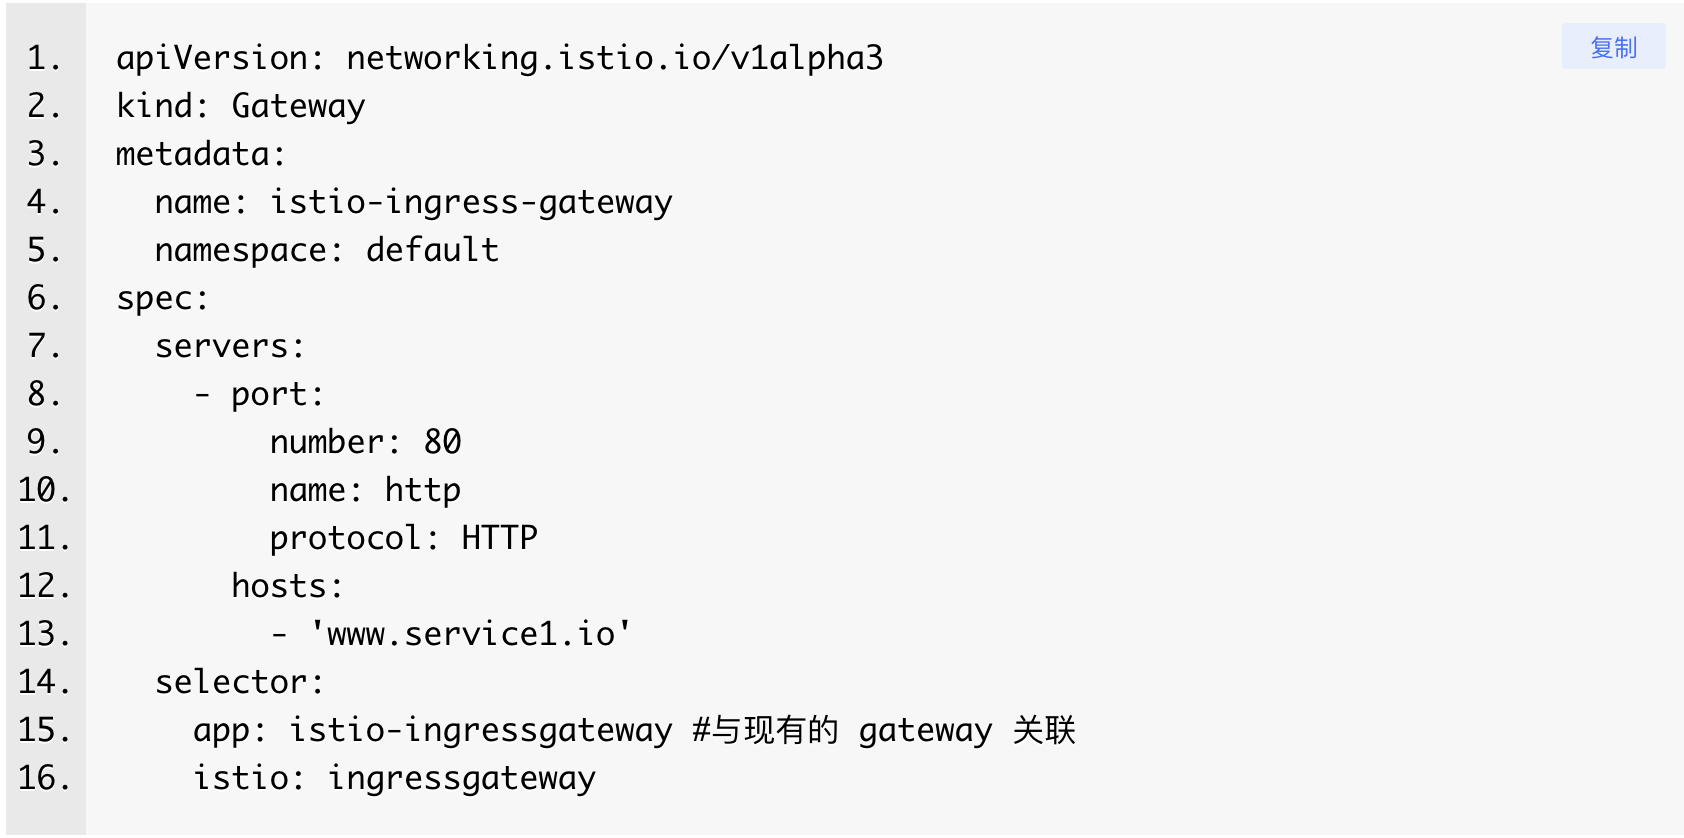Click the istio: ingressgateway line
The width and height of the screenshot is (1684, 838).
pyautogui.click(x=395, y=778)
